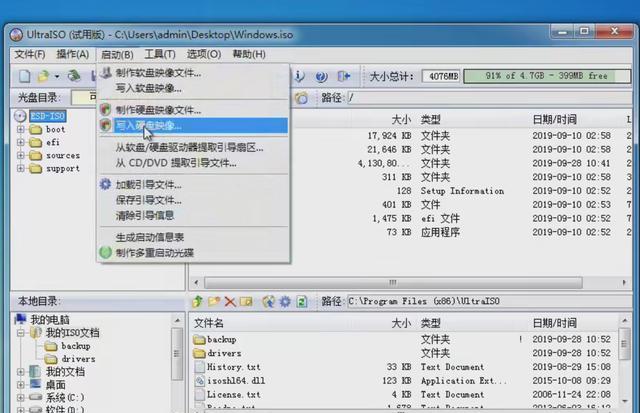Collapse the 我的ISO文档 tree node
This screenshot has height=413, width=640.
click(x=20, y=333)
